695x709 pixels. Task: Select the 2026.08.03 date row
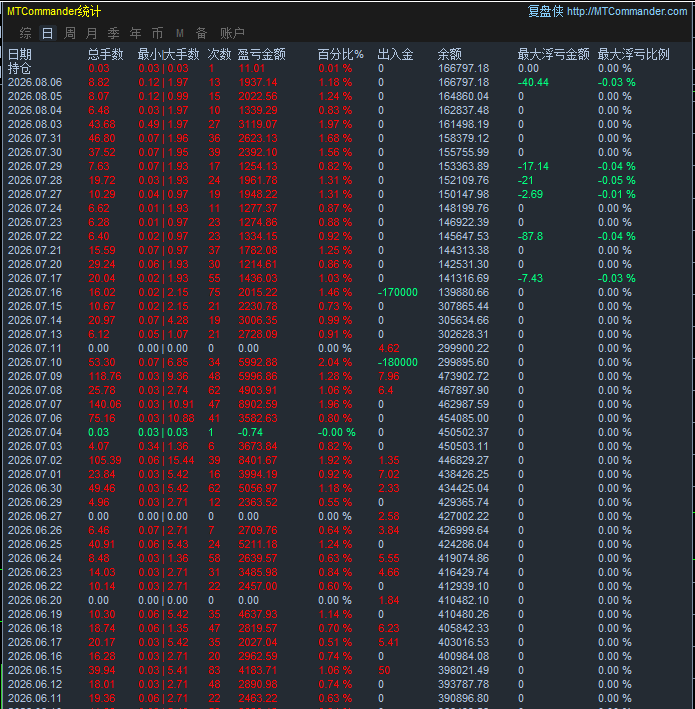[35, 125]
